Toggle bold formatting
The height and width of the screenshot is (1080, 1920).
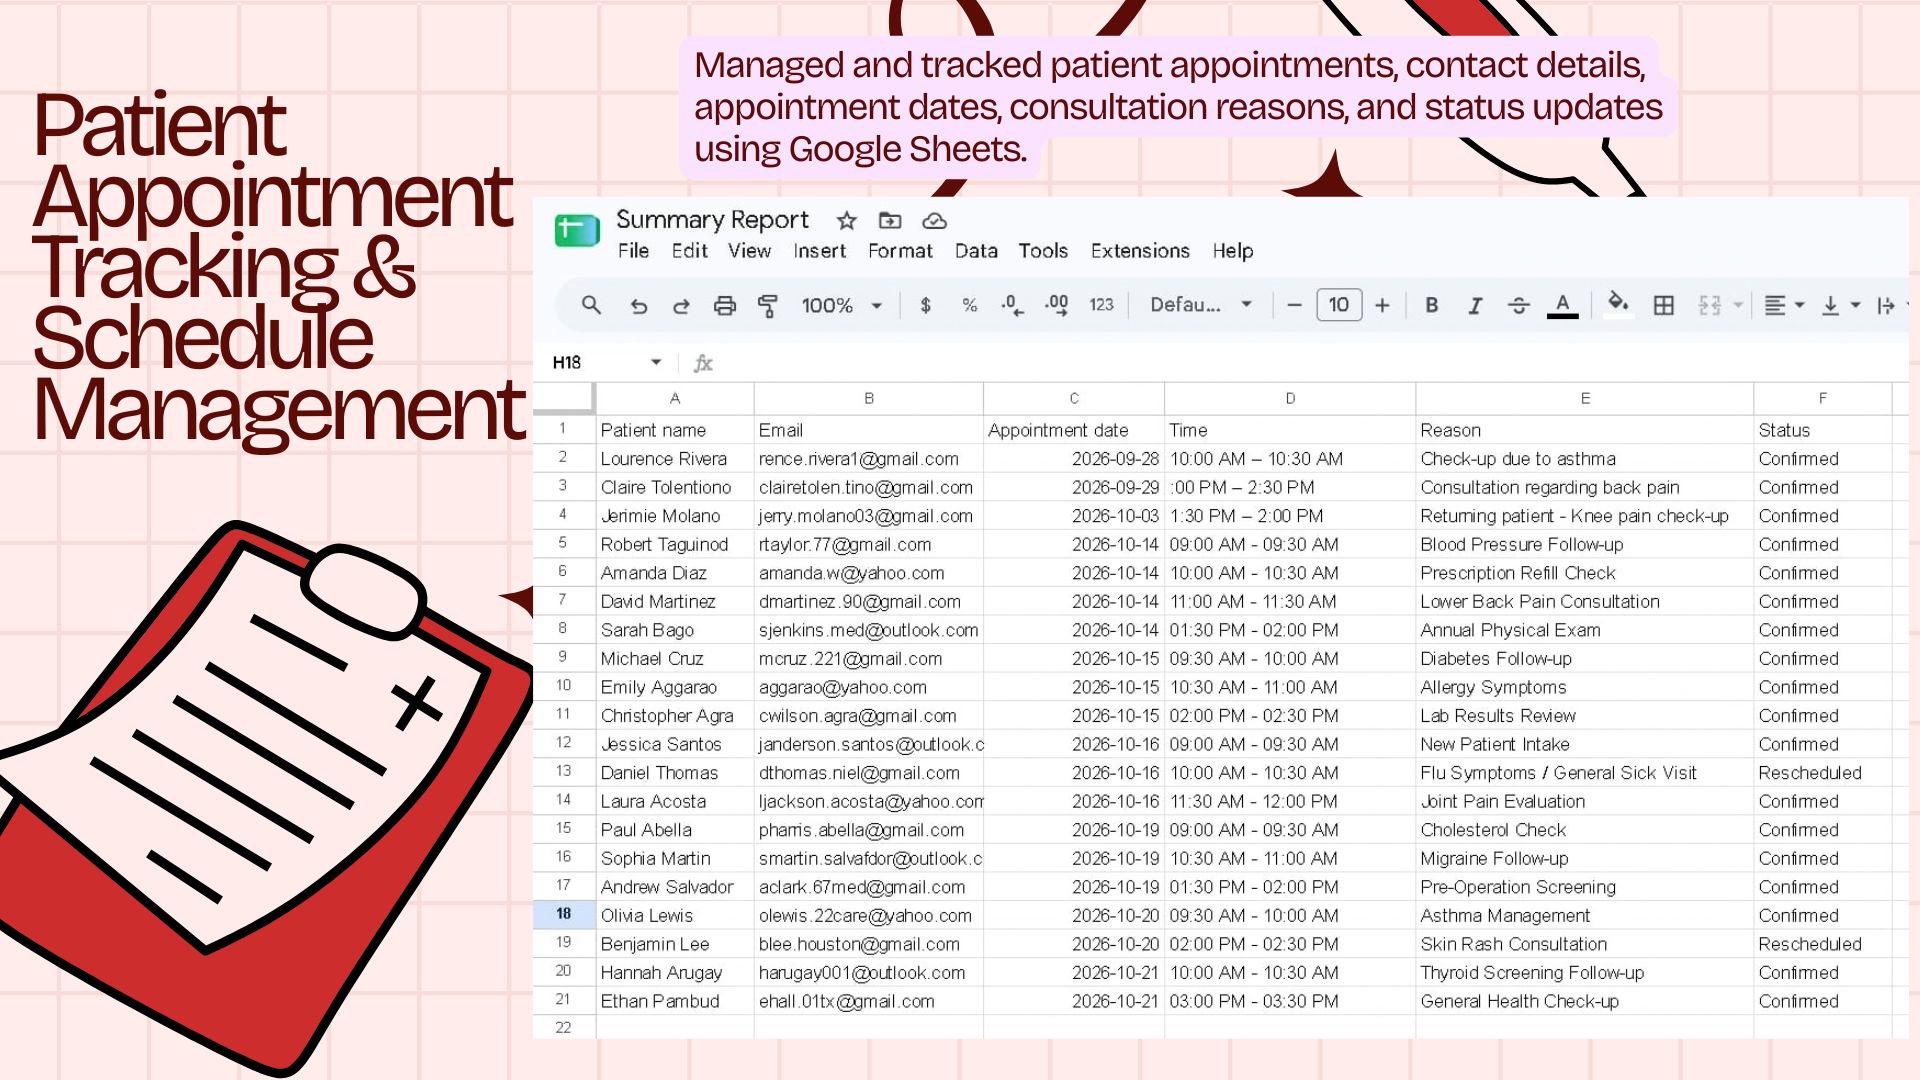click(x=1432, y=306)
